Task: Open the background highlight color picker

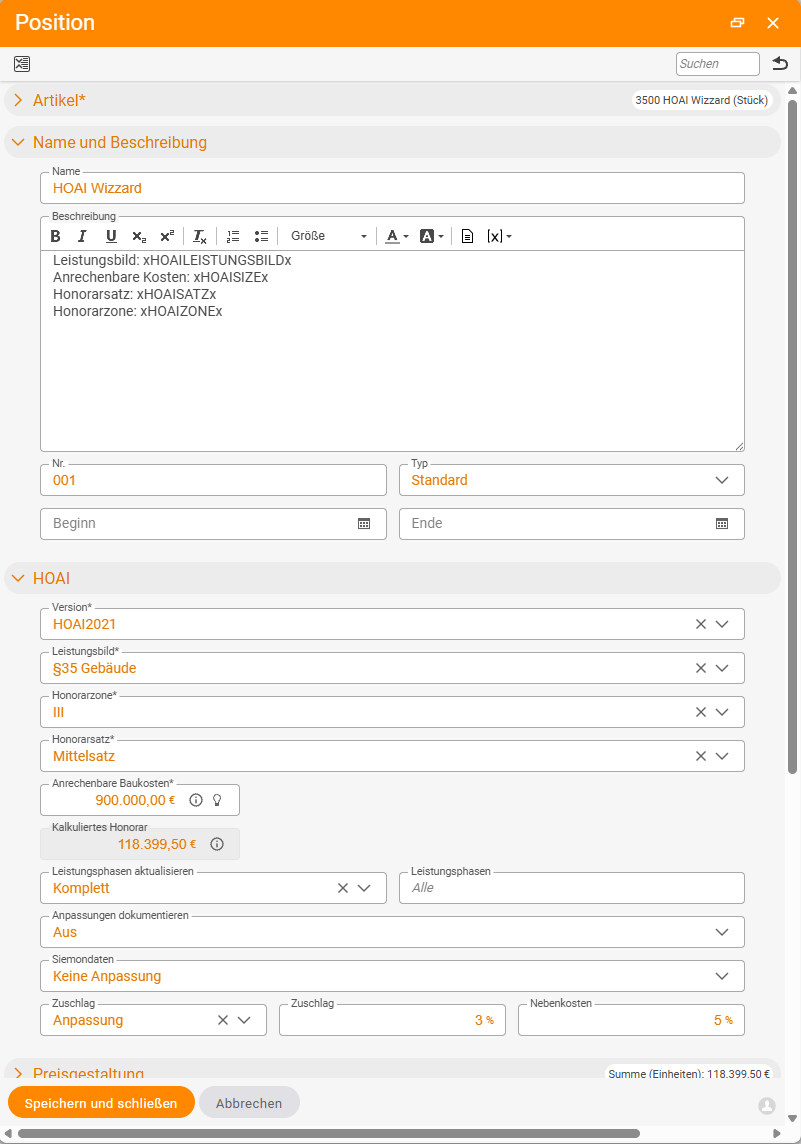Action: [432, 236]
